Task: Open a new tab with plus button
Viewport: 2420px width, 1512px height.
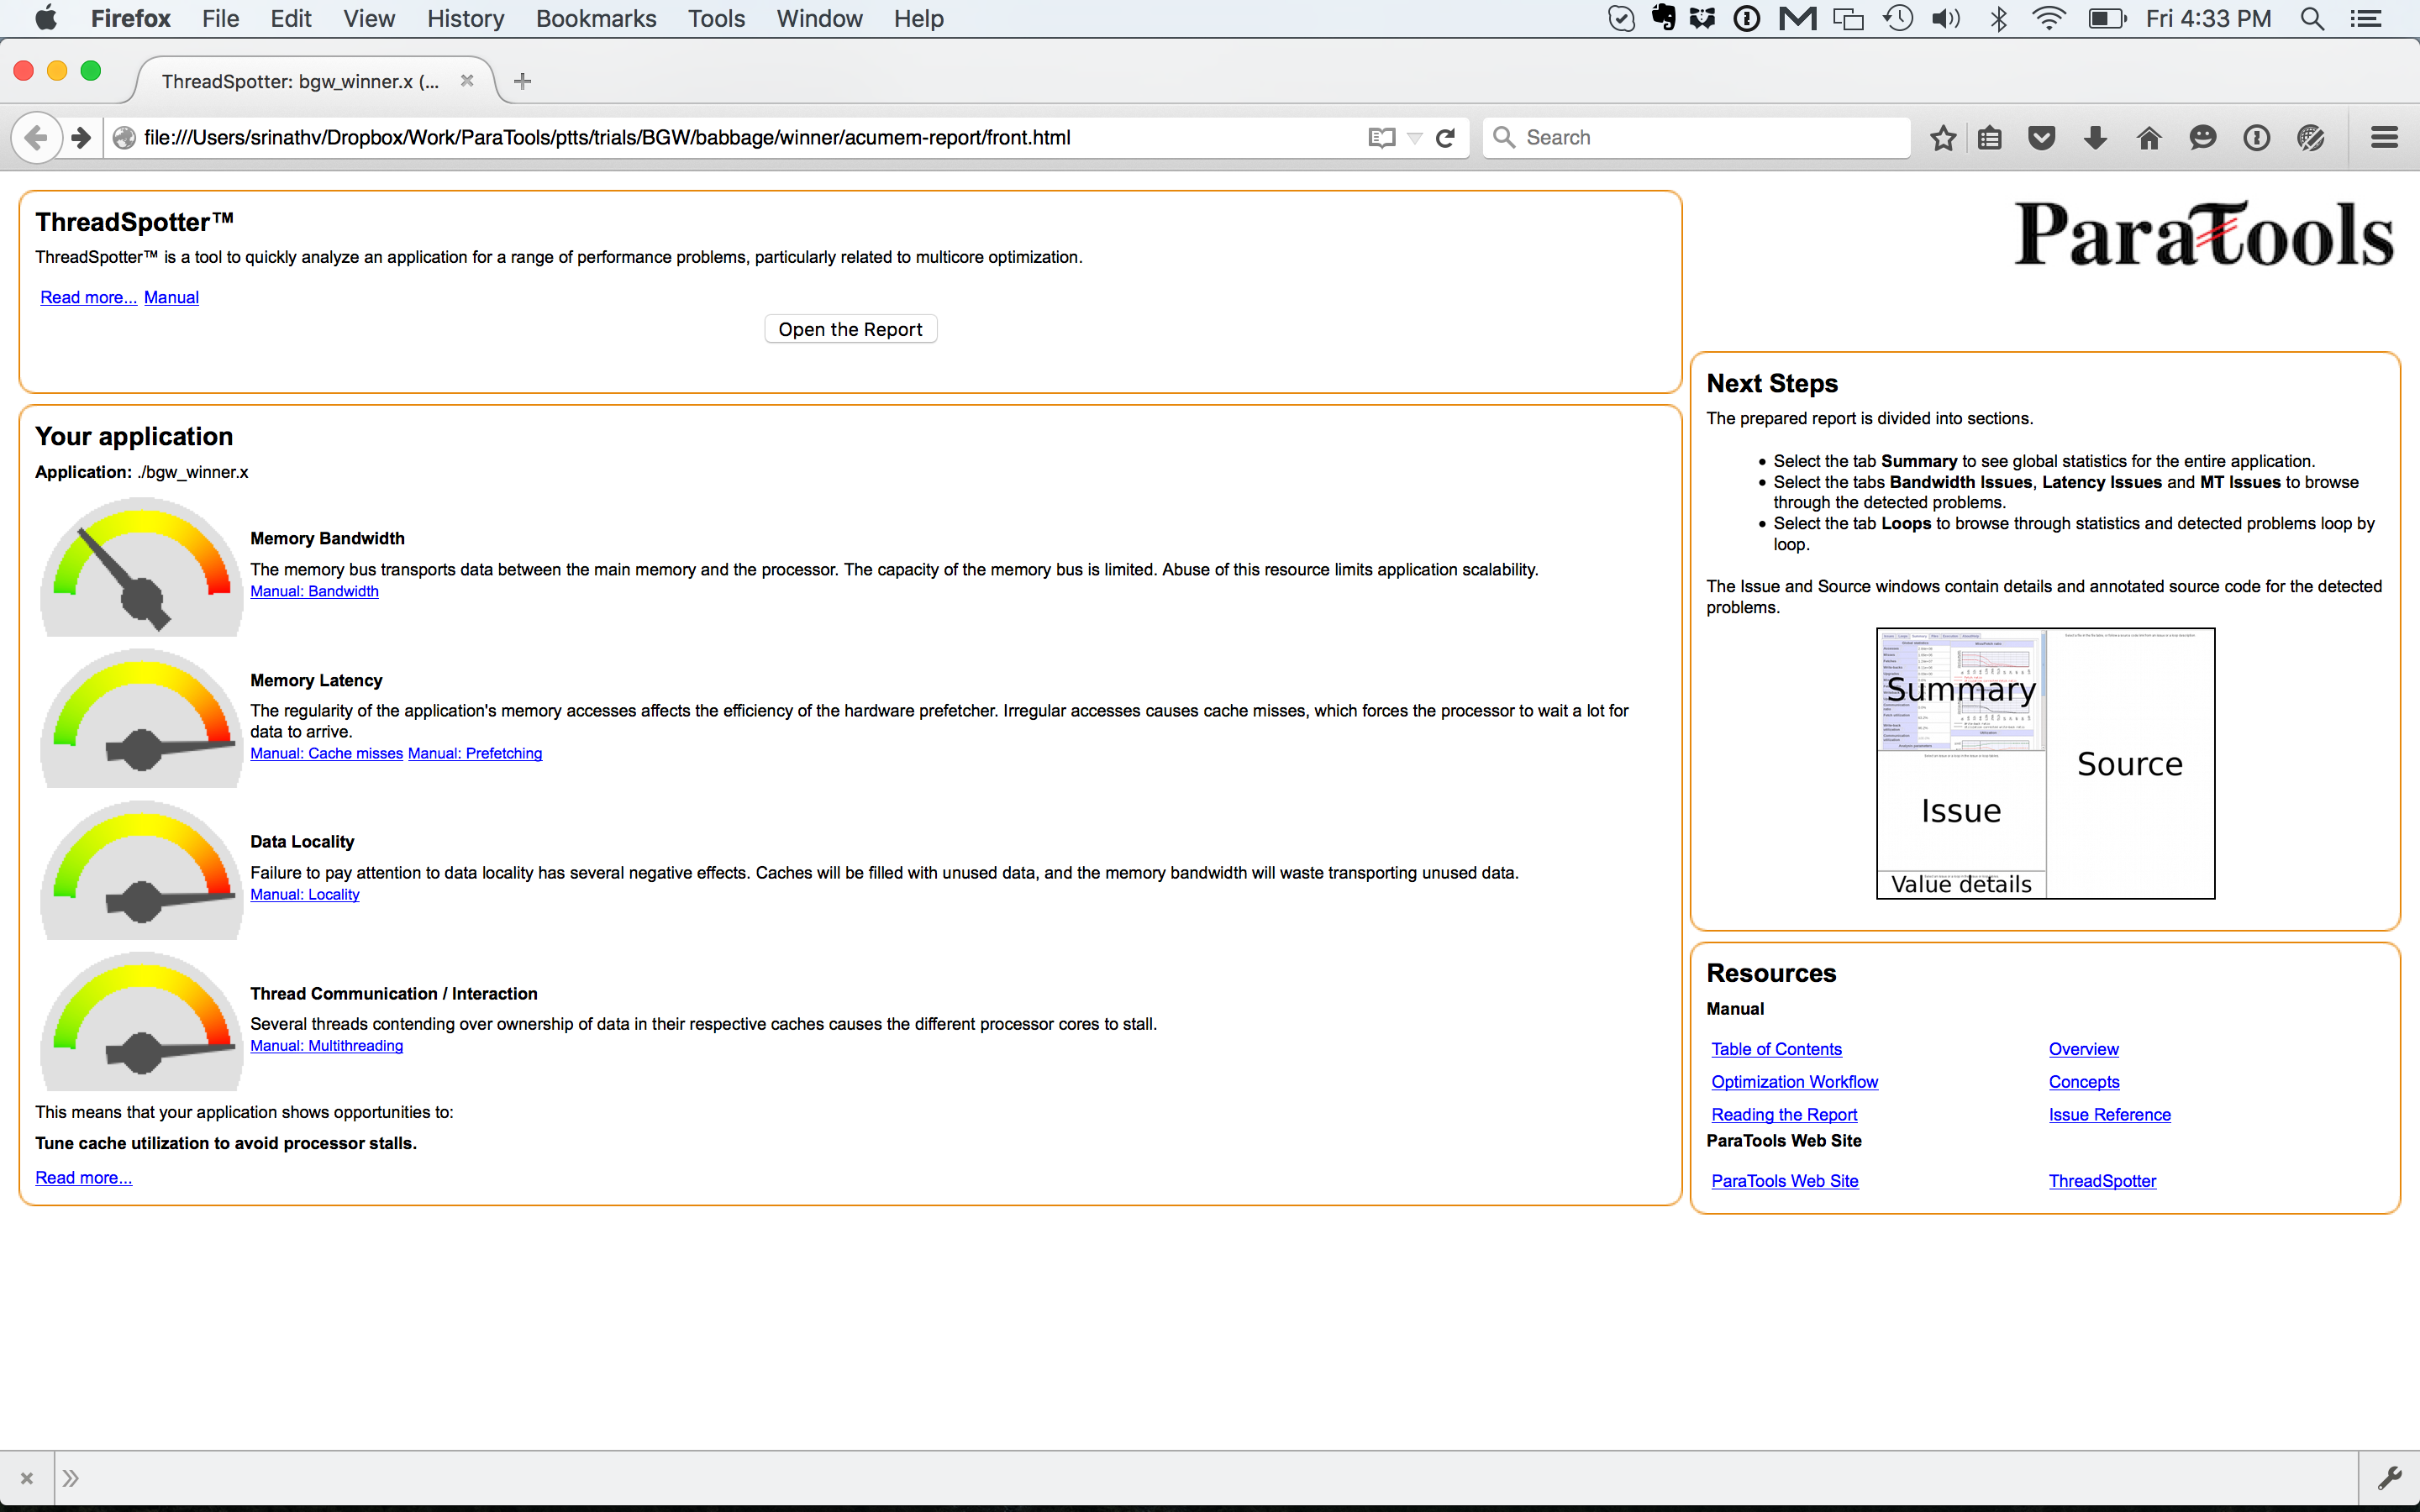Action: [522, 82]
